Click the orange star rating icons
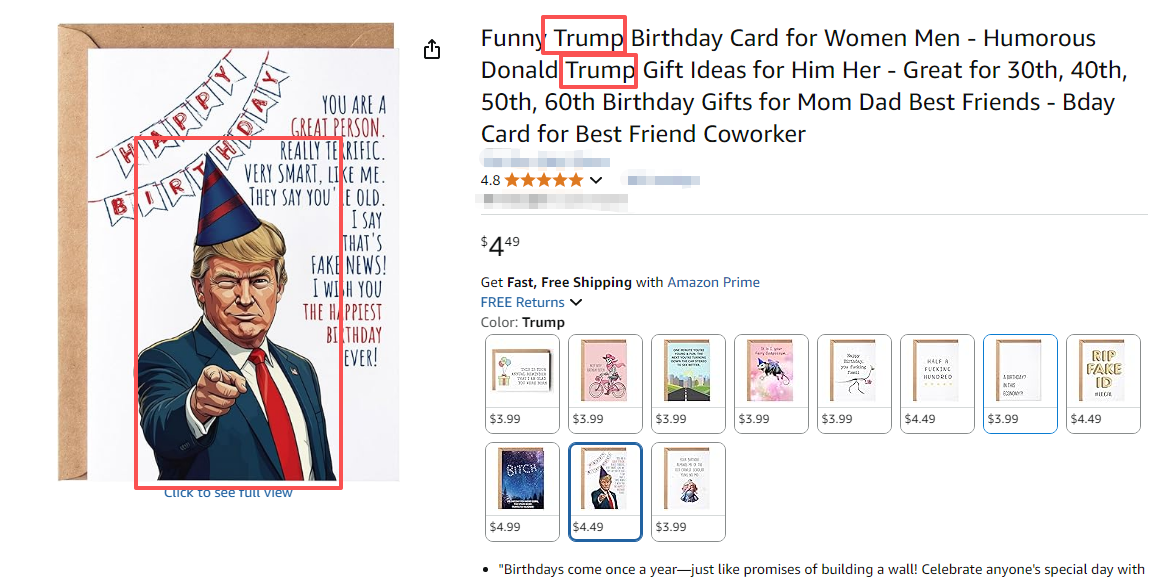Viewport: 1157px width, 578px height. click(543, 180)
